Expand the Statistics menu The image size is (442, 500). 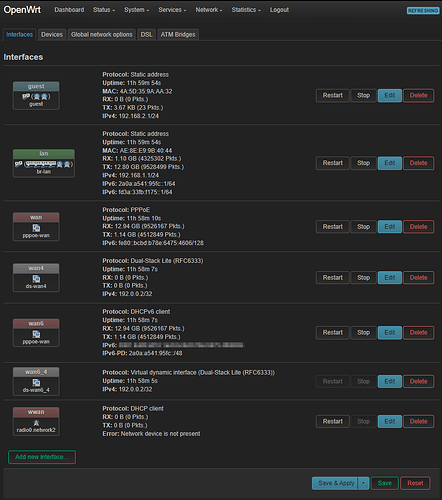tap(246, 10)
